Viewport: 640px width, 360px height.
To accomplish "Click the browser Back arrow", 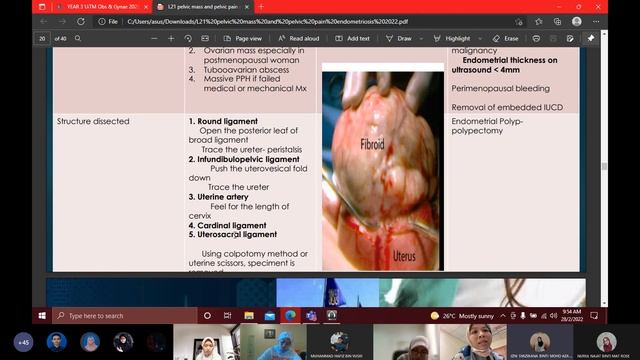I will [44, 22].
